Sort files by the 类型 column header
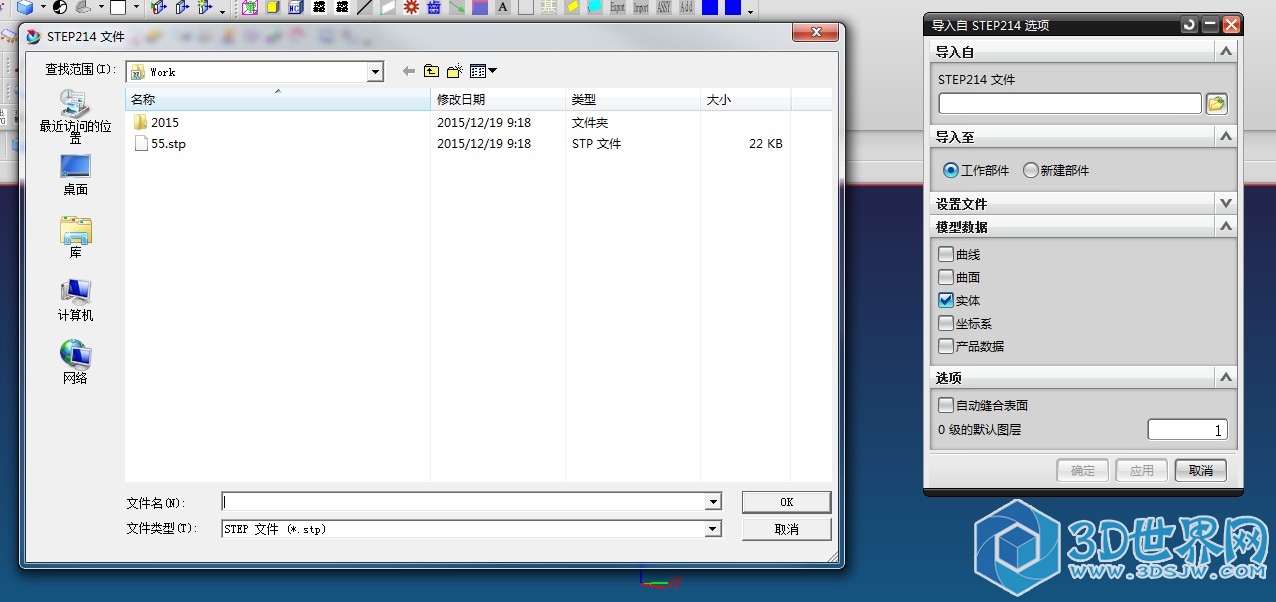Image resolution: width=1276 pixels, height=602 pixels. point(633,100)
